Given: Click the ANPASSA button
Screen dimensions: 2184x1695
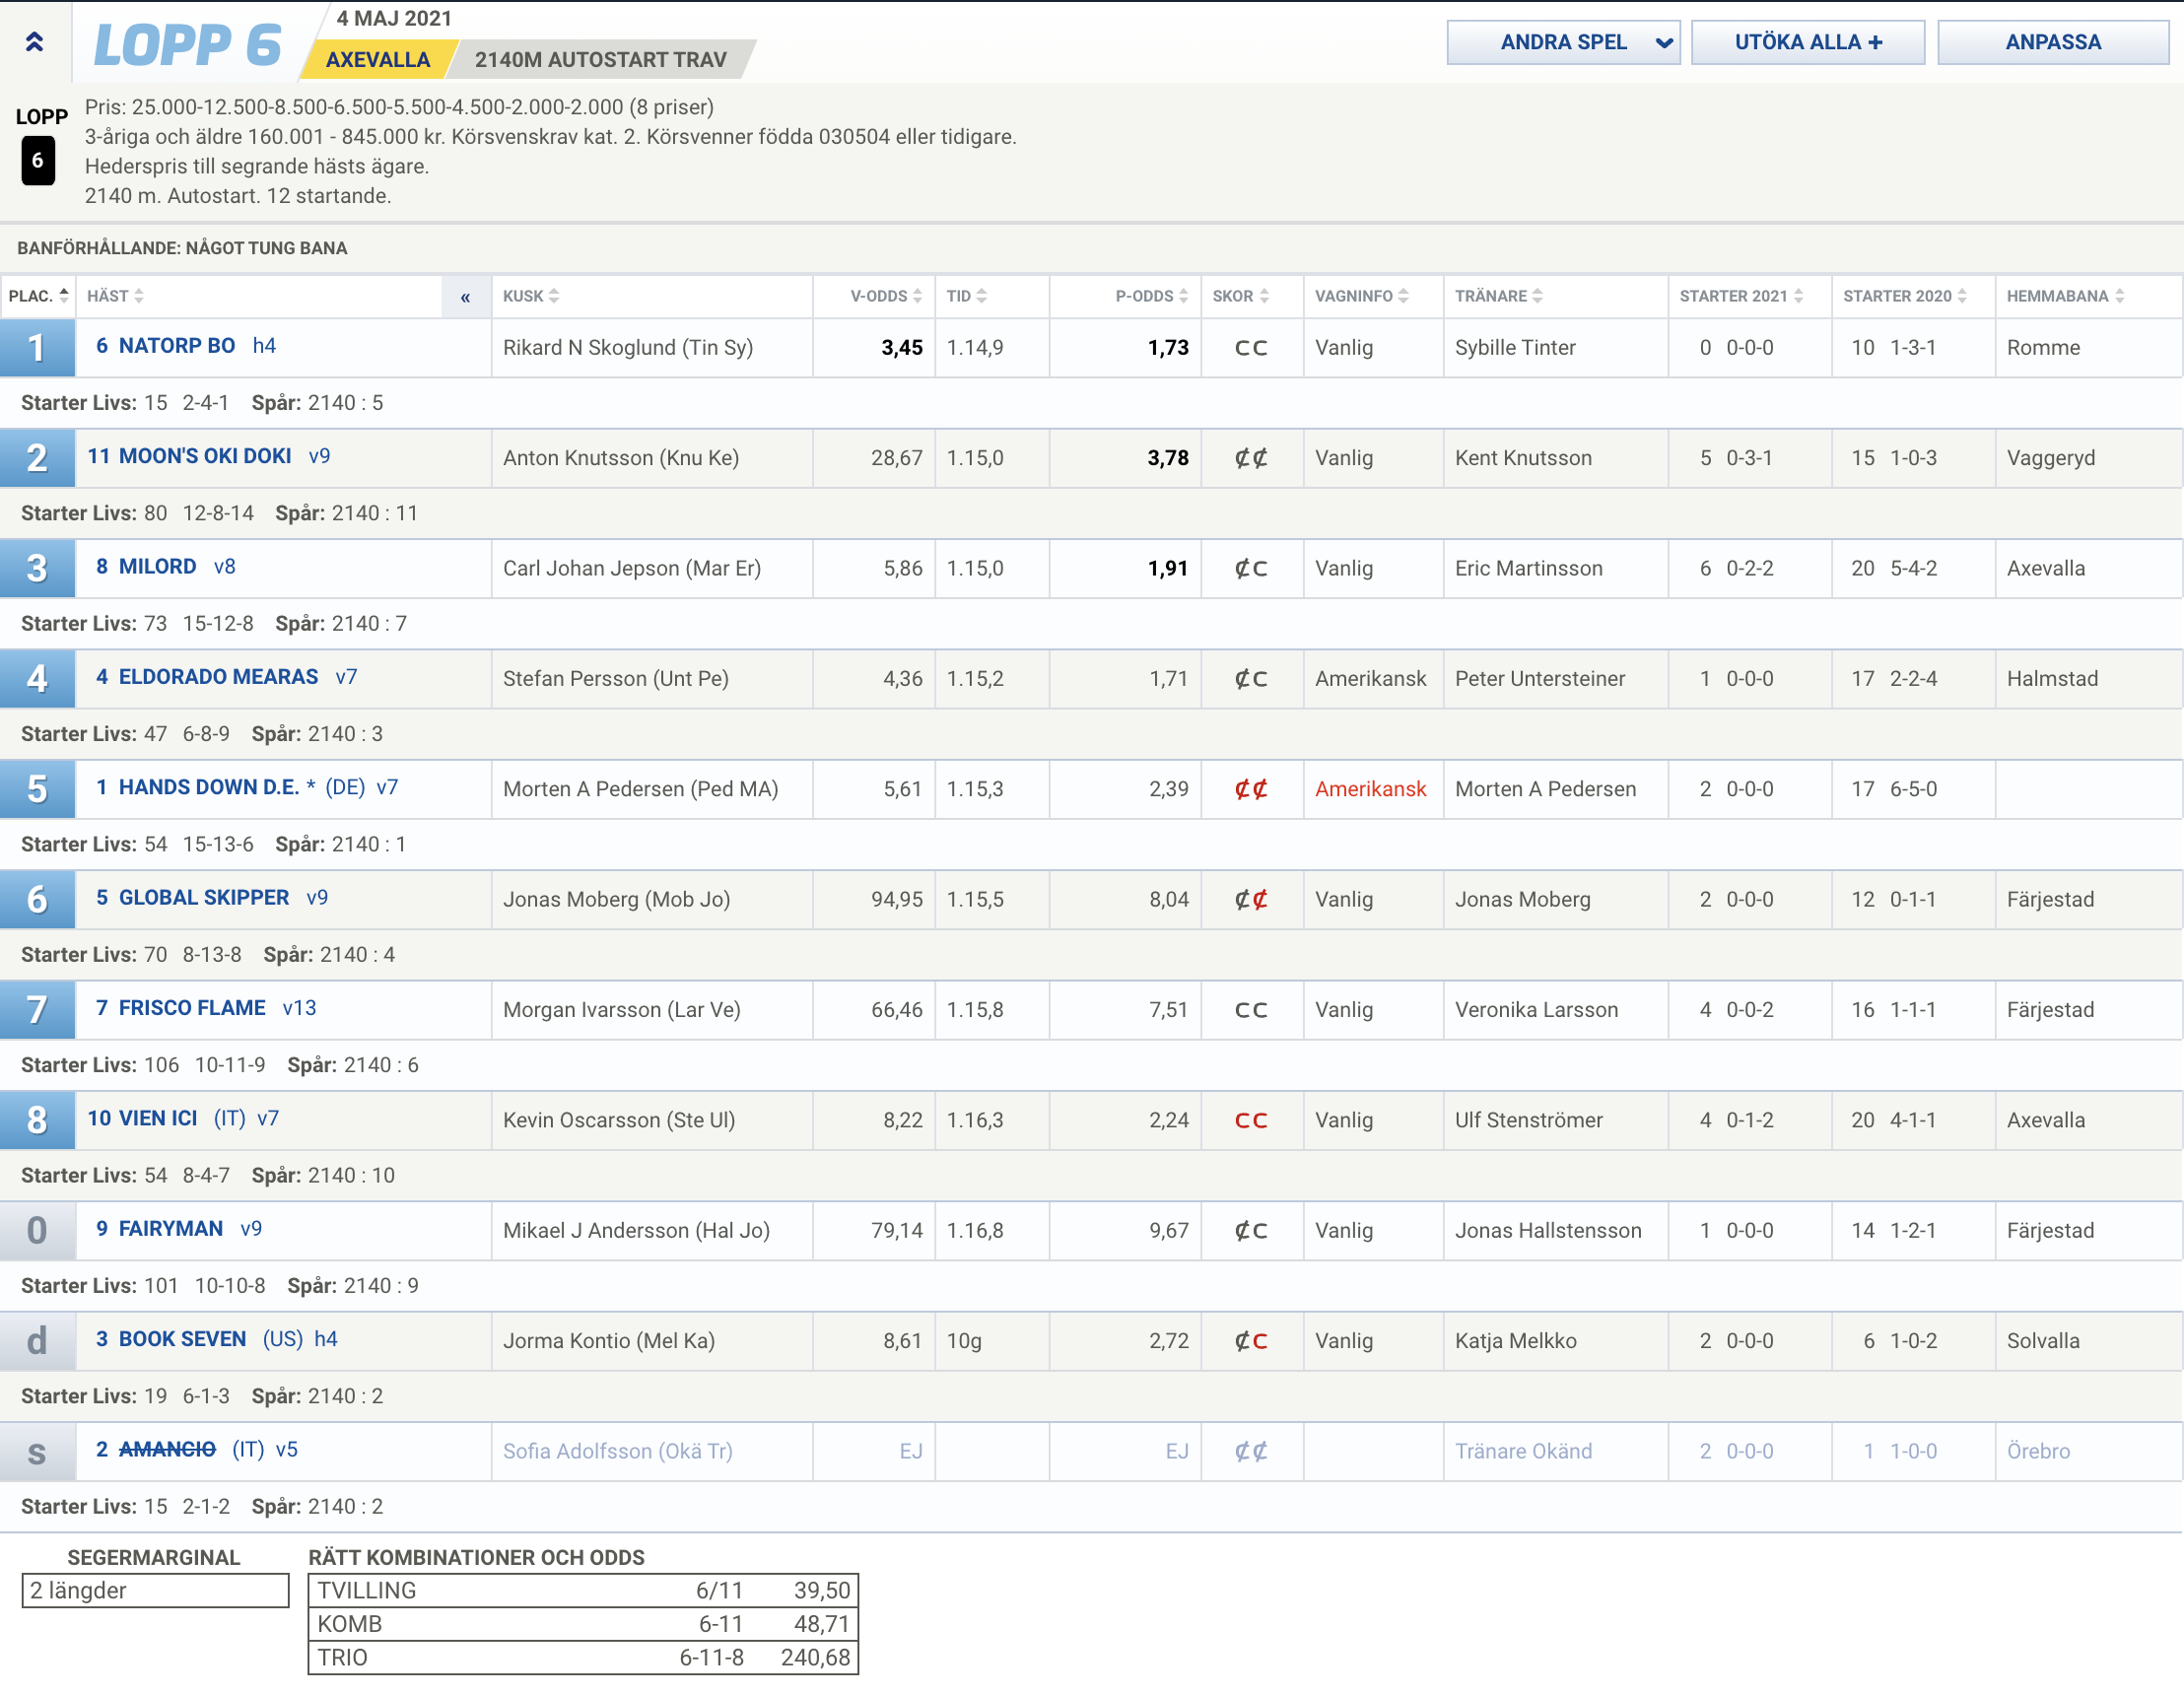Looking at the screenshot, I should (x=2053, y=42).
